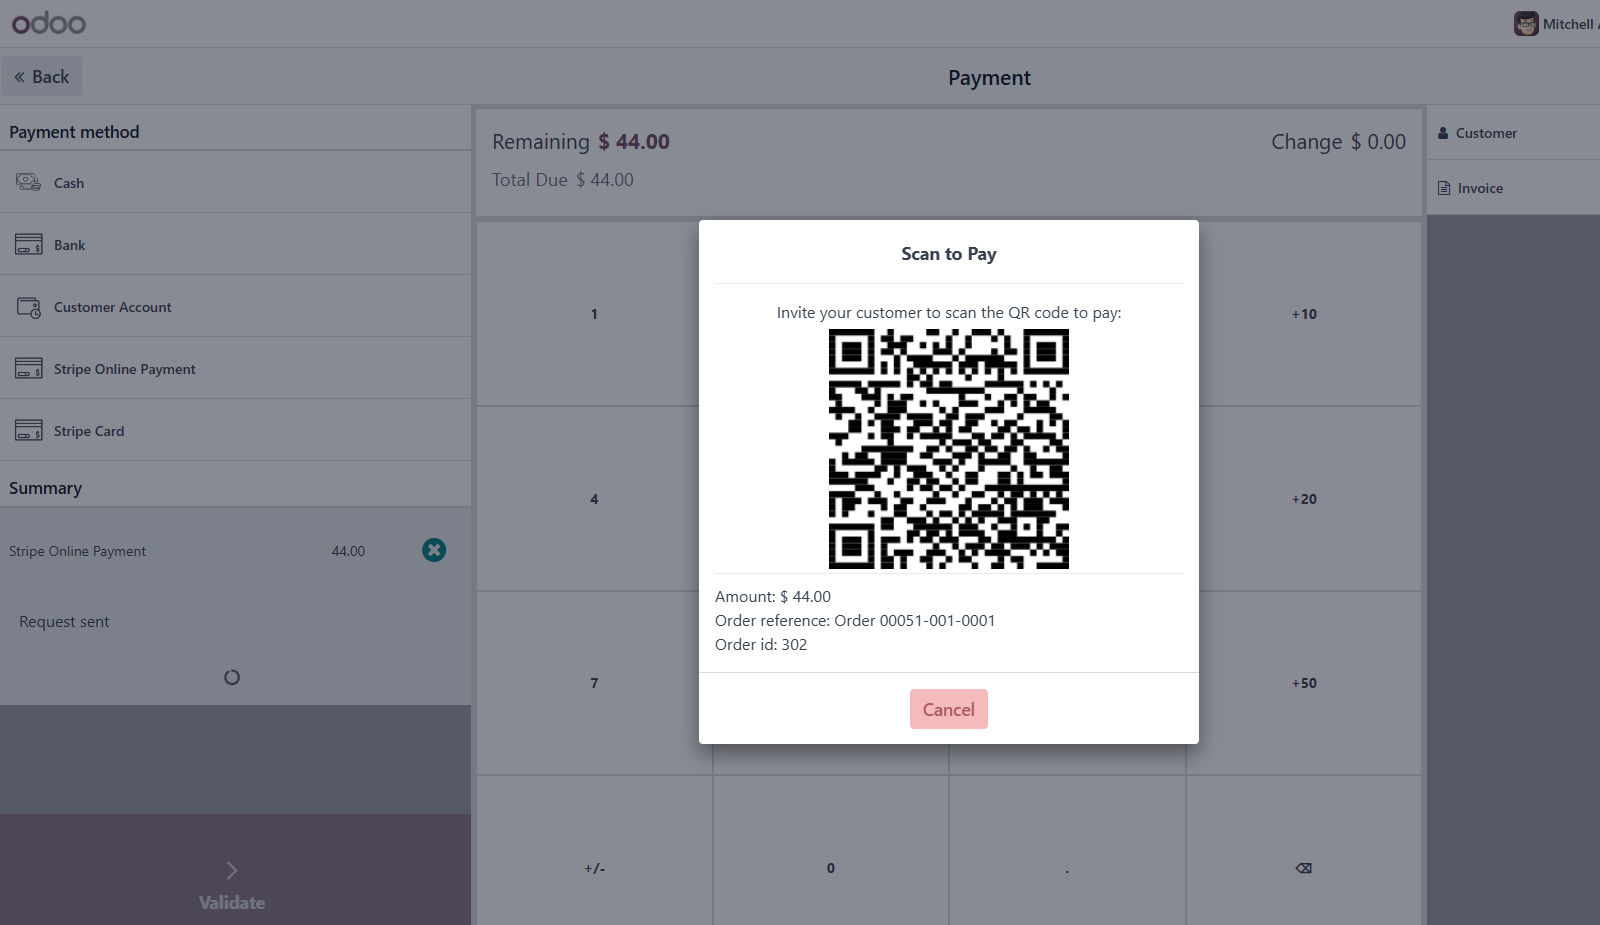Toggle the Invoice option
This screenshot has width=1600, height=925.
pyautogui.click(x=1513, y=188)
